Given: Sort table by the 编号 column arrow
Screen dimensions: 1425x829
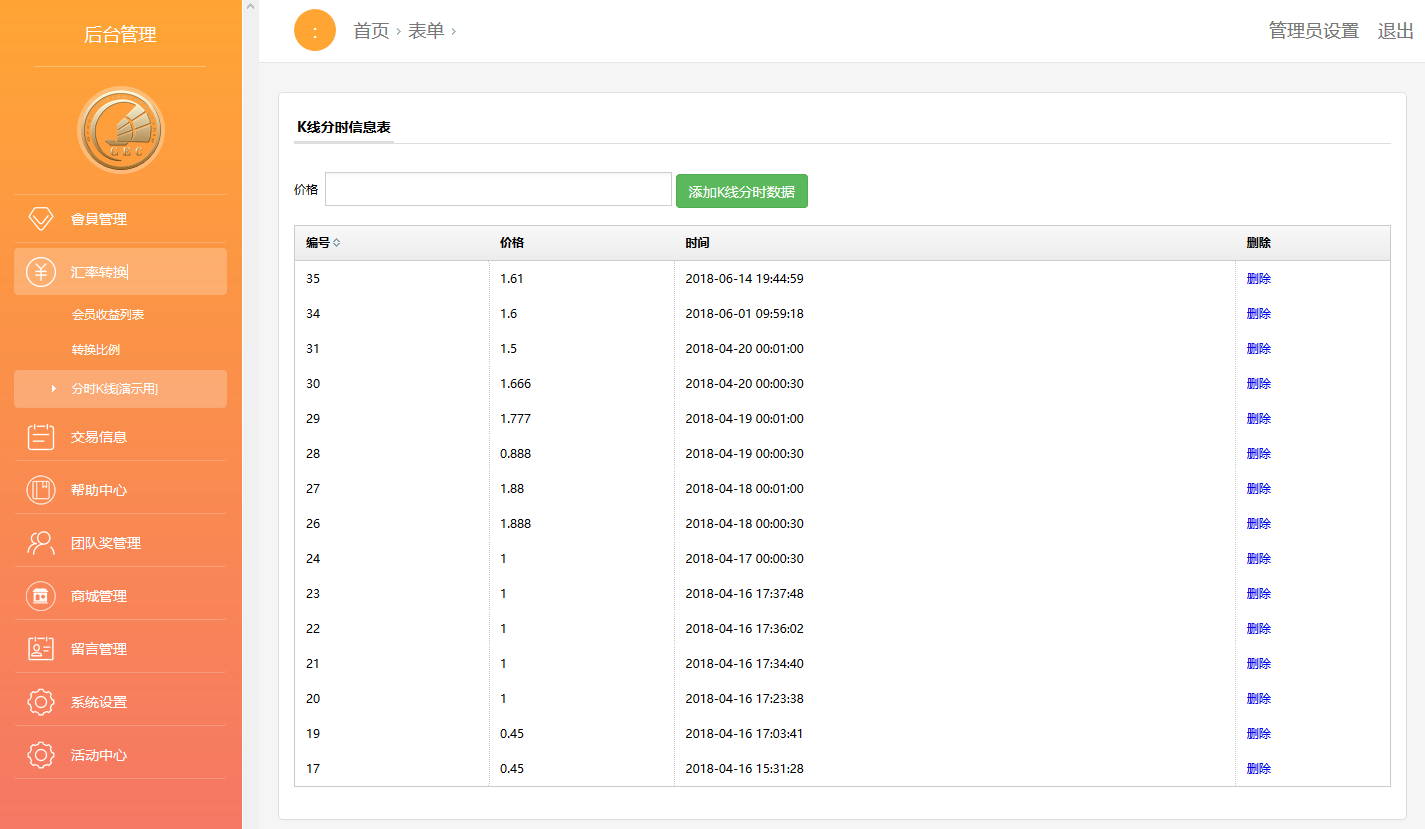Looking at the screenshot, I should (336, 243).
